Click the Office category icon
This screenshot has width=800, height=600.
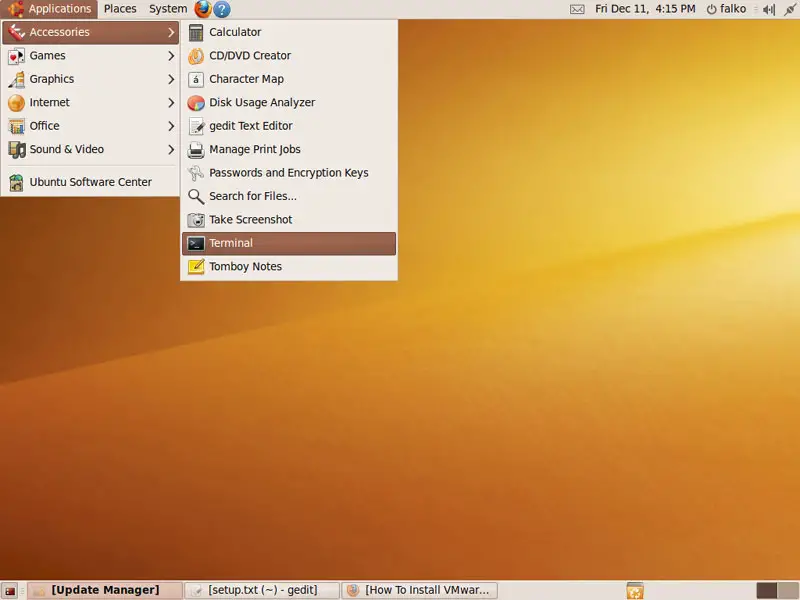16,126
